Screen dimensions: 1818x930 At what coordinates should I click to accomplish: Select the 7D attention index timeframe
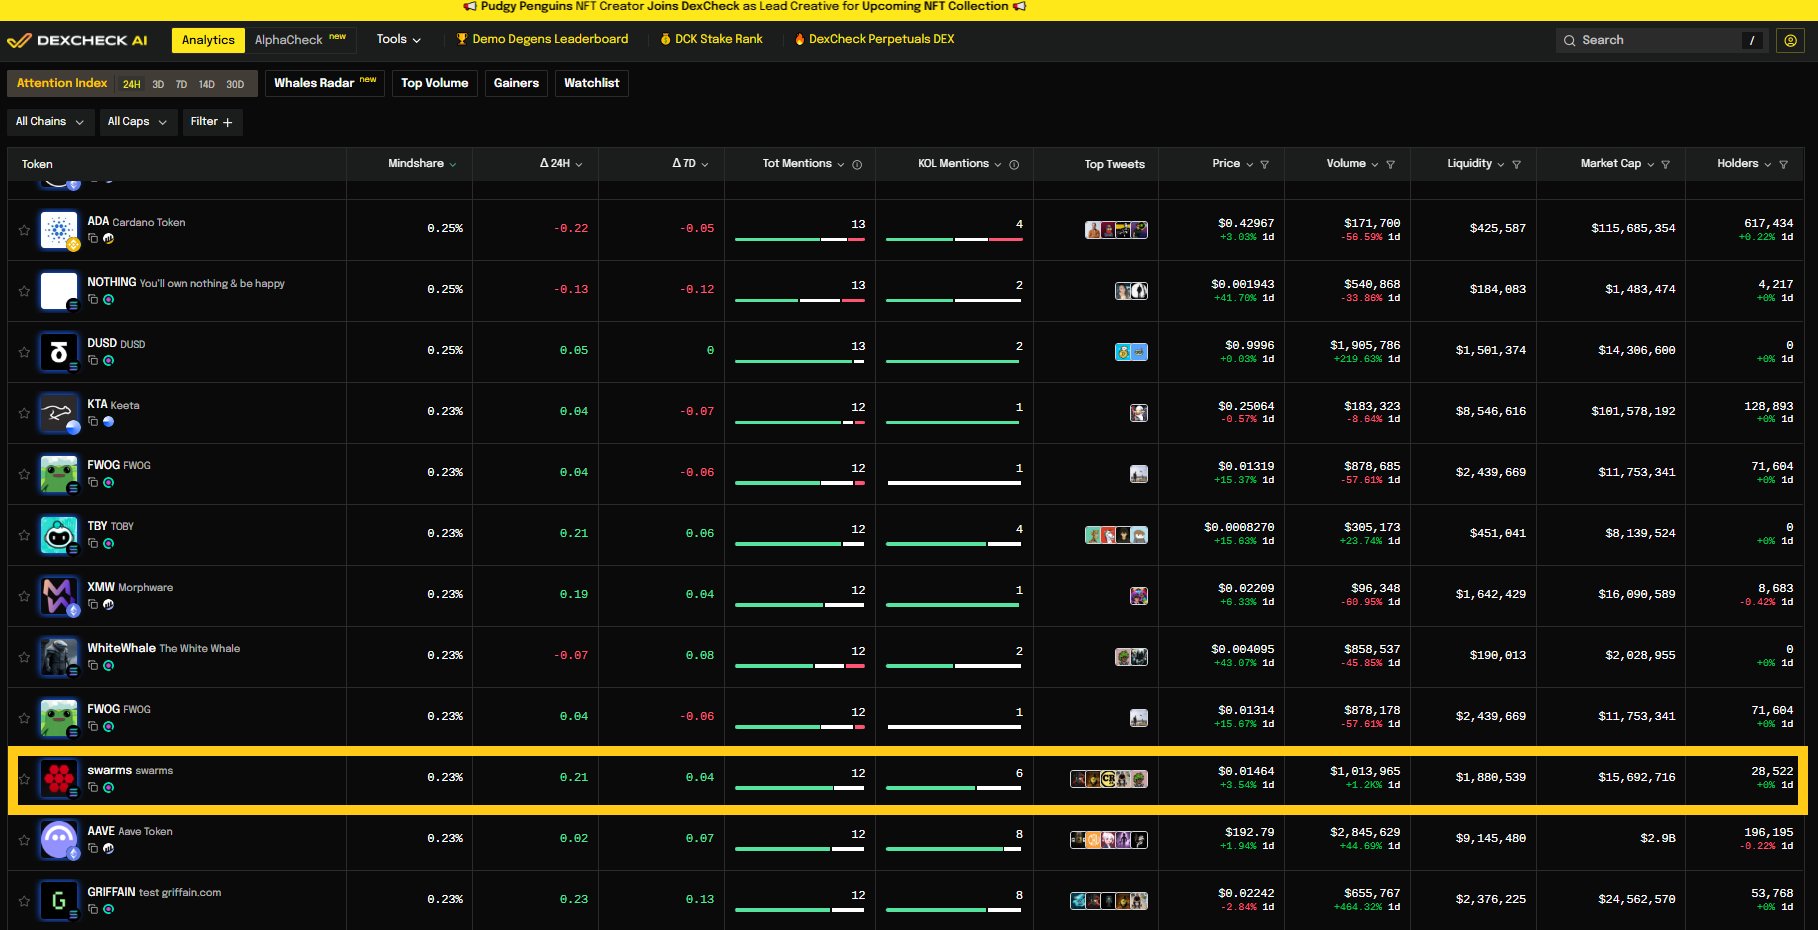click(x=181, y=84)
